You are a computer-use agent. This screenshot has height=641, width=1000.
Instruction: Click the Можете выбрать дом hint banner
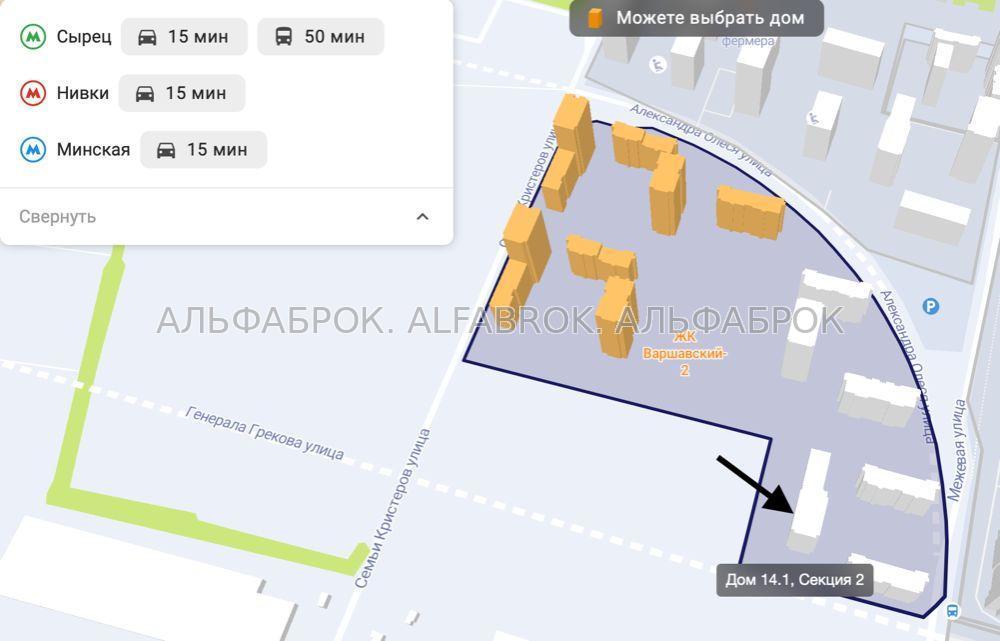click(696, 18)
